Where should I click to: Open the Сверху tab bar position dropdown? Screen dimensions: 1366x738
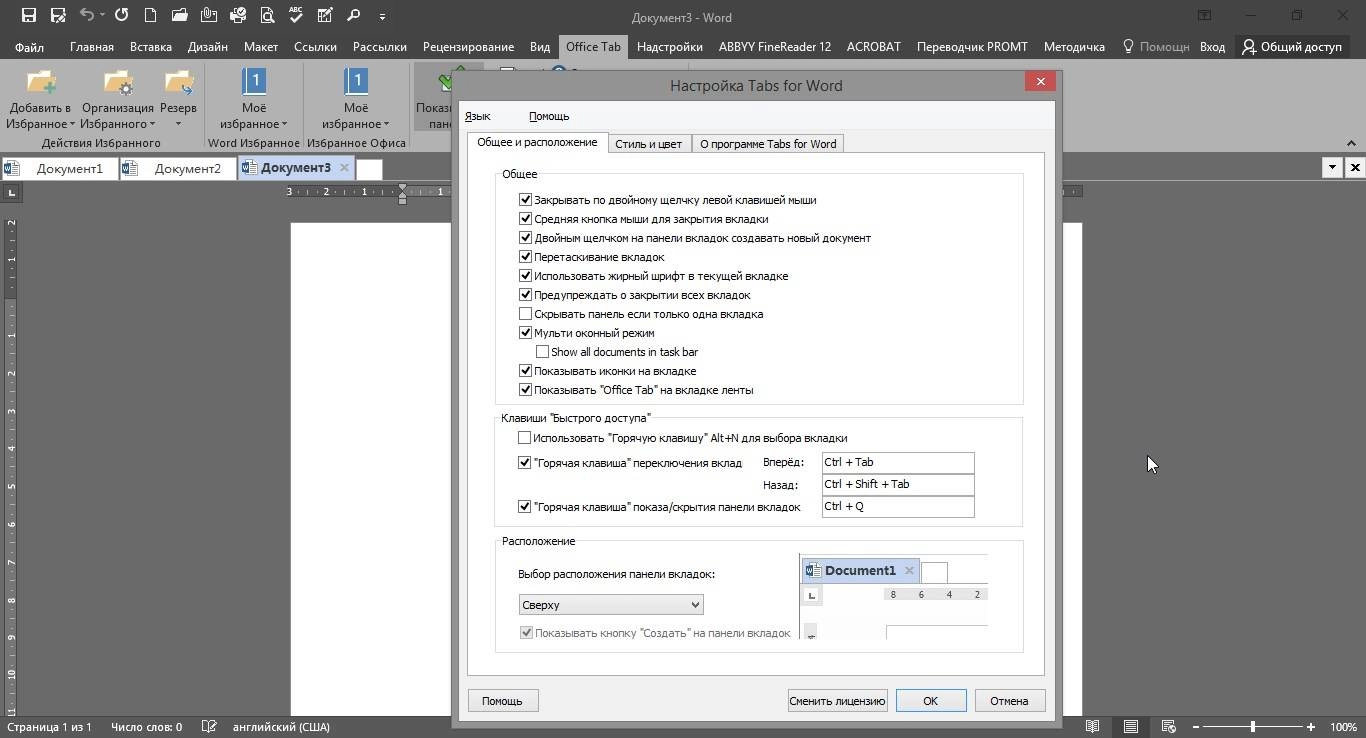click(x=611, y=605)
